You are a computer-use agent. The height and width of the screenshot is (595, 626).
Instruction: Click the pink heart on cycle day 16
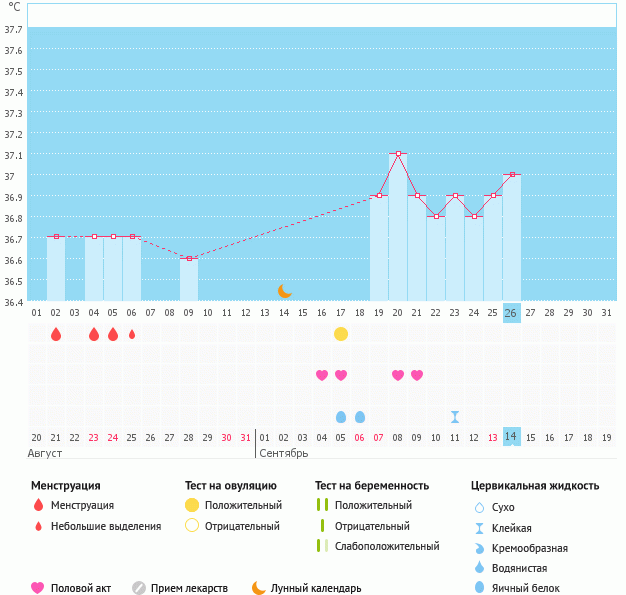click(322, 375)
